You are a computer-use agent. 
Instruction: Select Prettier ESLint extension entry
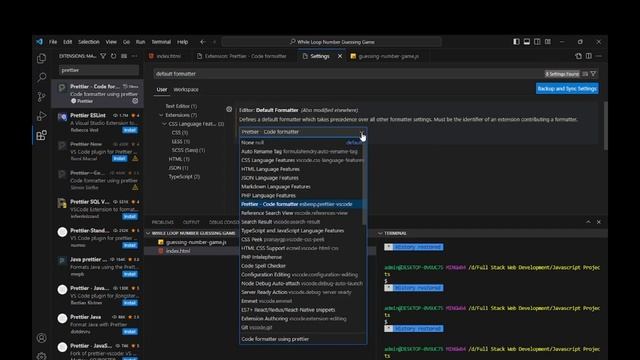[x=98, y=123]
